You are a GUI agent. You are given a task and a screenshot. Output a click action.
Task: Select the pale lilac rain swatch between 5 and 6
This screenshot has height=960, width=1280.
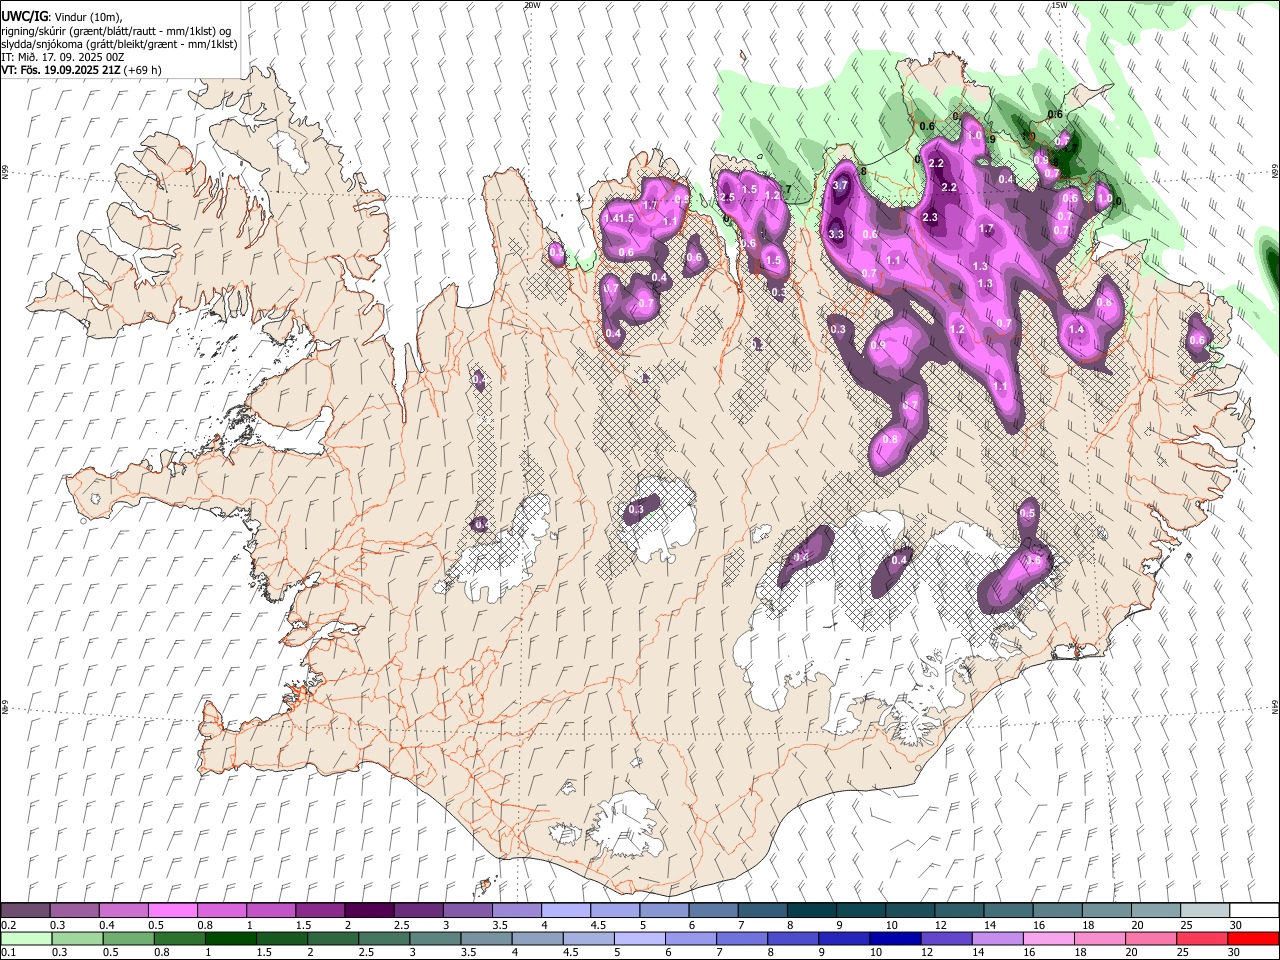click(639, 938)
